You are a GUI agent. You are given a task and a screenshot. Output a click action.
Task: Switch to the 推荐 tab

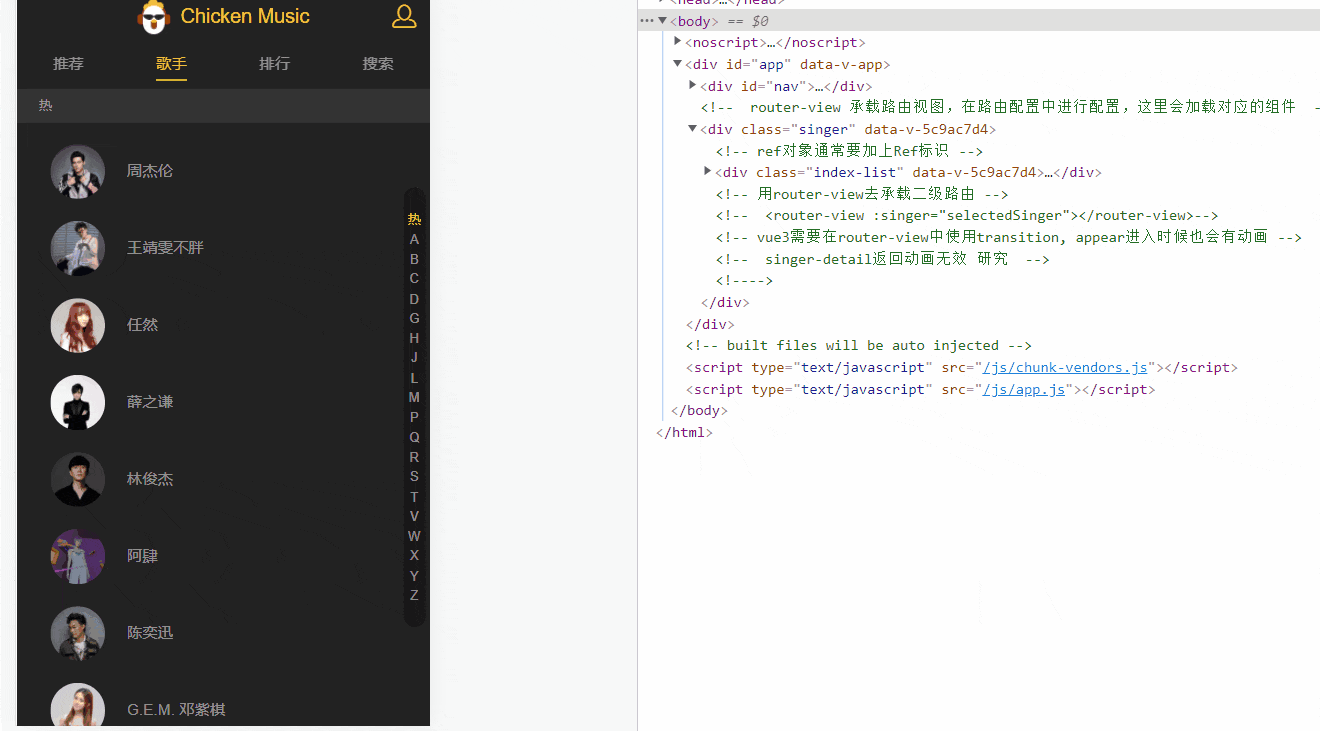tap(68, 63)
